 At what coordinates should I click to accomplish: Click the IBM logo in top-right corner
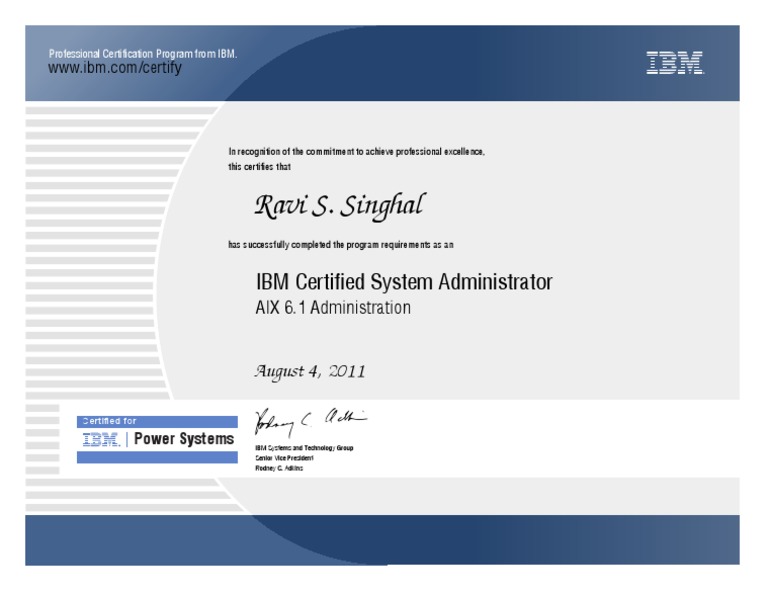pyautogui.click(x=675, y=63)
